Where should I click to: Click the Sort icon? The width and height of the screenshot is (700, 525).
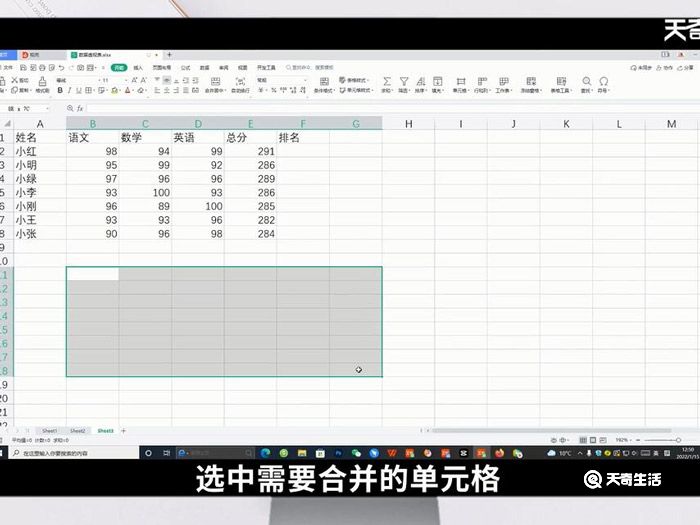(421, 81)
